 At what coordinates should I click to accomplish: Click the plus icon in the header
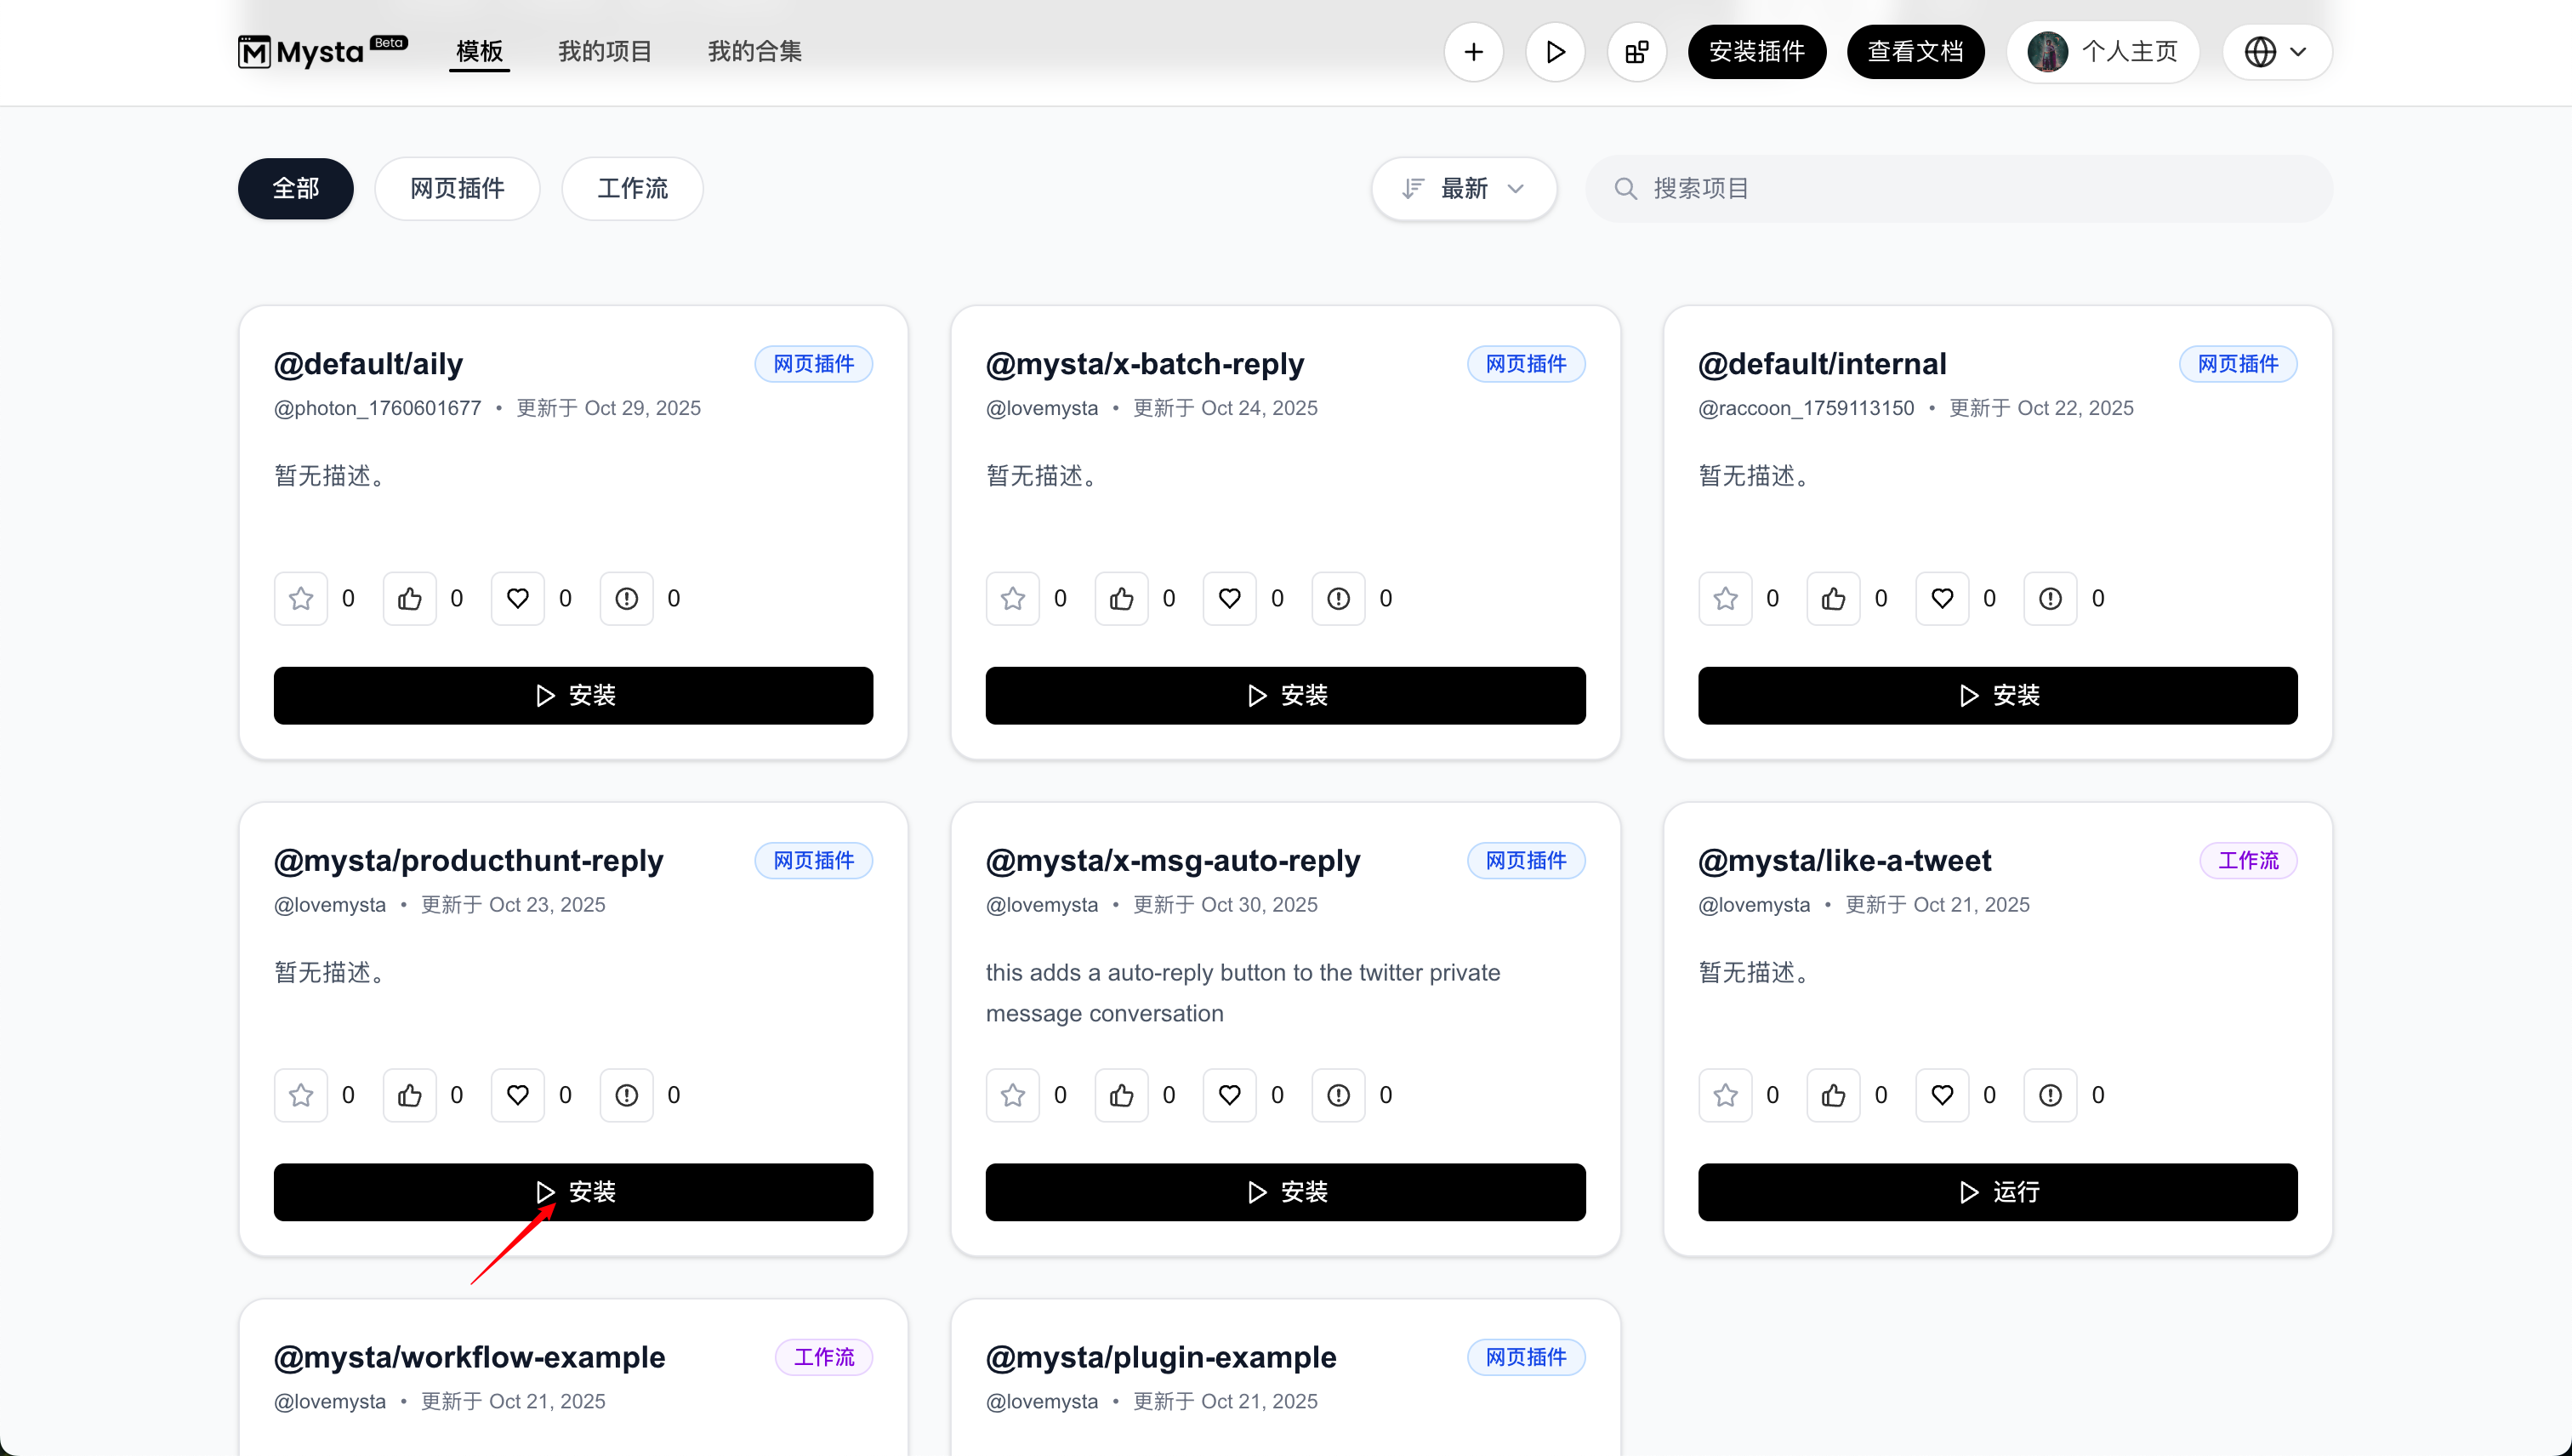click(1473, 52)
